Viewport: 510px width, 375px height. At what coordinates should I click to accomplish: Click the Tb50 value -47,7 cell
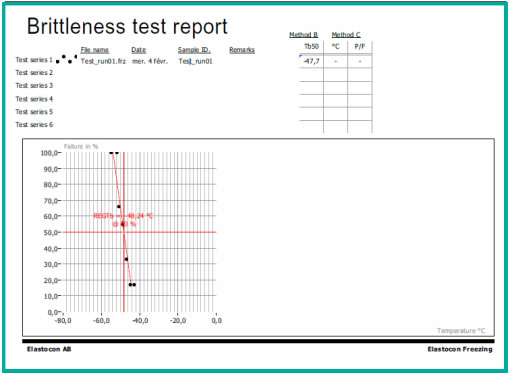312,61
